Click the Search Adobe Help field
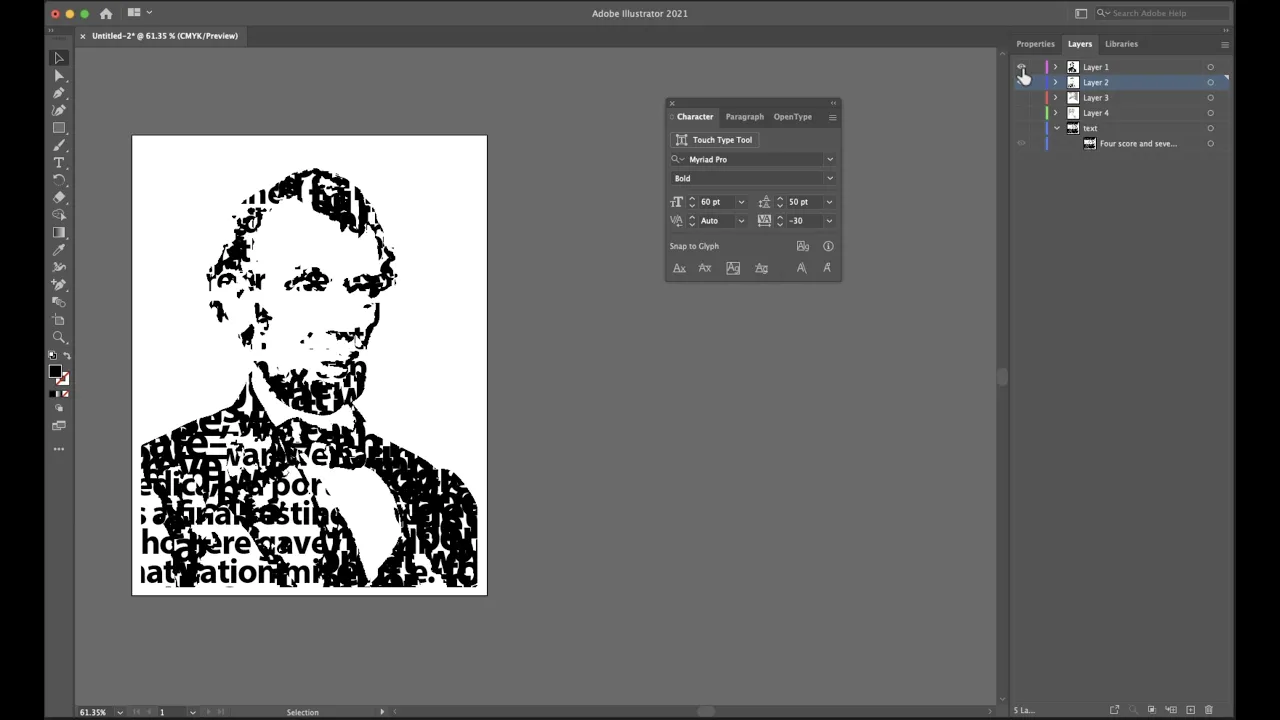The height and width of the screenshot is (720, 1280). pos(1162,13)
